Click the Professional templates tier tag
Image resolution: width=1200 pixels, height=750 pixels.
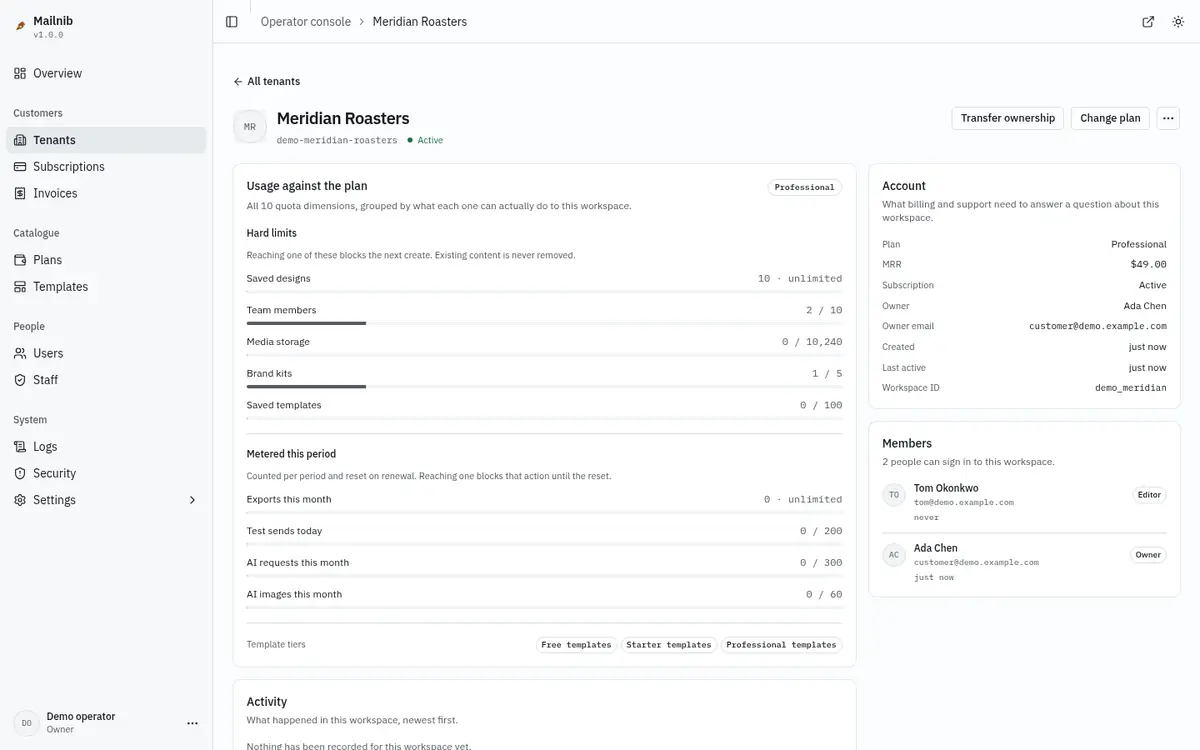781,645
